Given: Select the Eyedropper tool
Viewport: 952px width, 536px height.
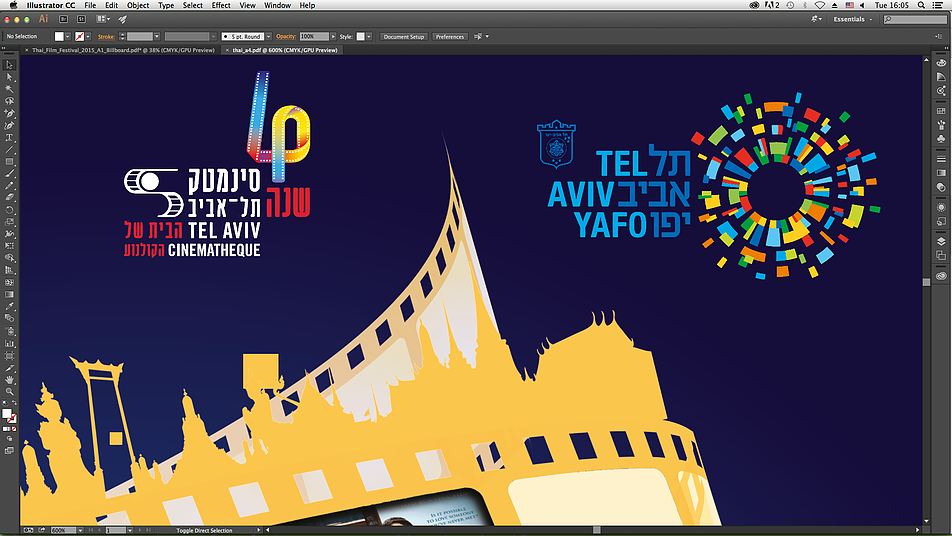Looking at the screenshot, I should (9, 307).
